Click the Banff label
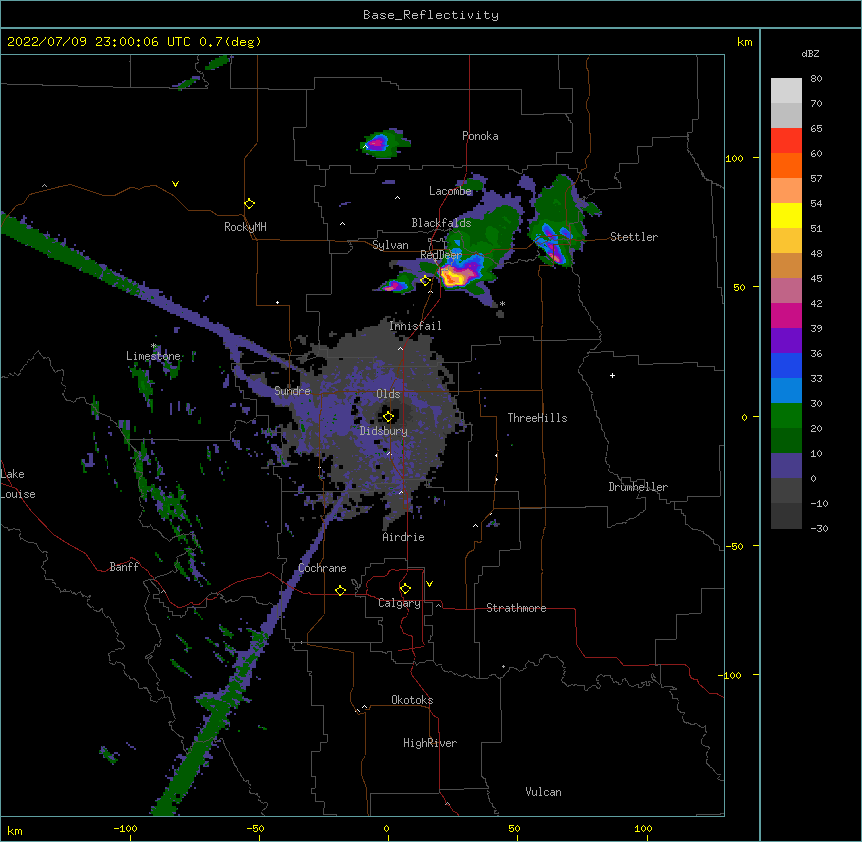The width and height of the screenshot is (862, 842). pos(124,567)
